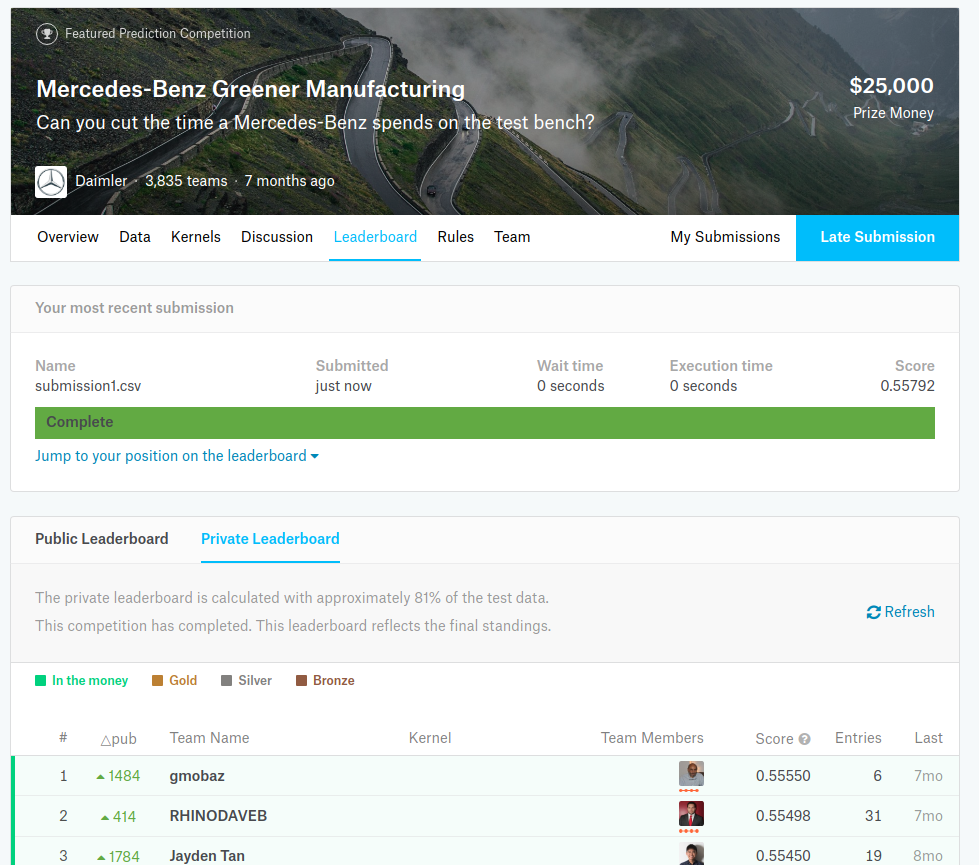Click the 7 months ago text

coord(289,181)
